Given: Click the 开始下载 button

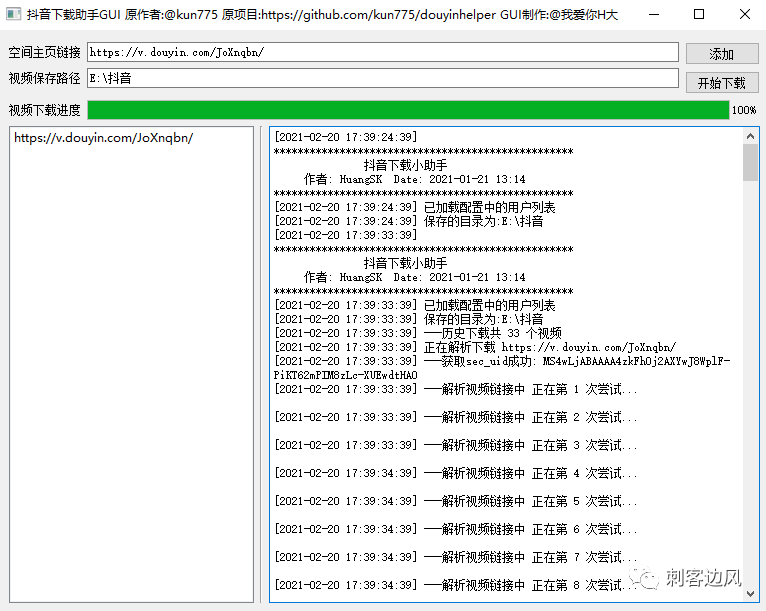Looking at the screenshot, I should pos(722,83).
